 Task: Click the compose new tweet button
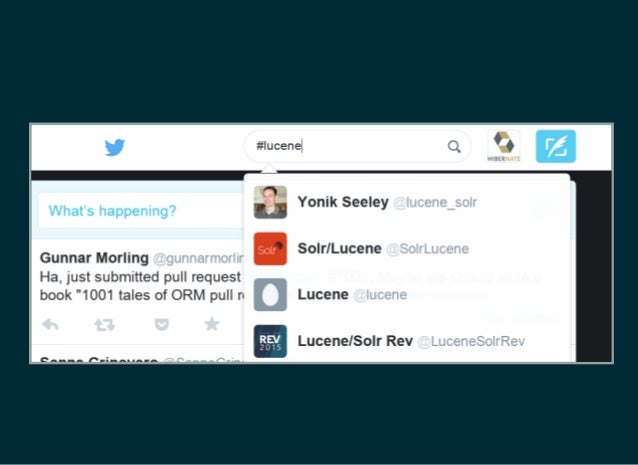click(x=555, y=146)
